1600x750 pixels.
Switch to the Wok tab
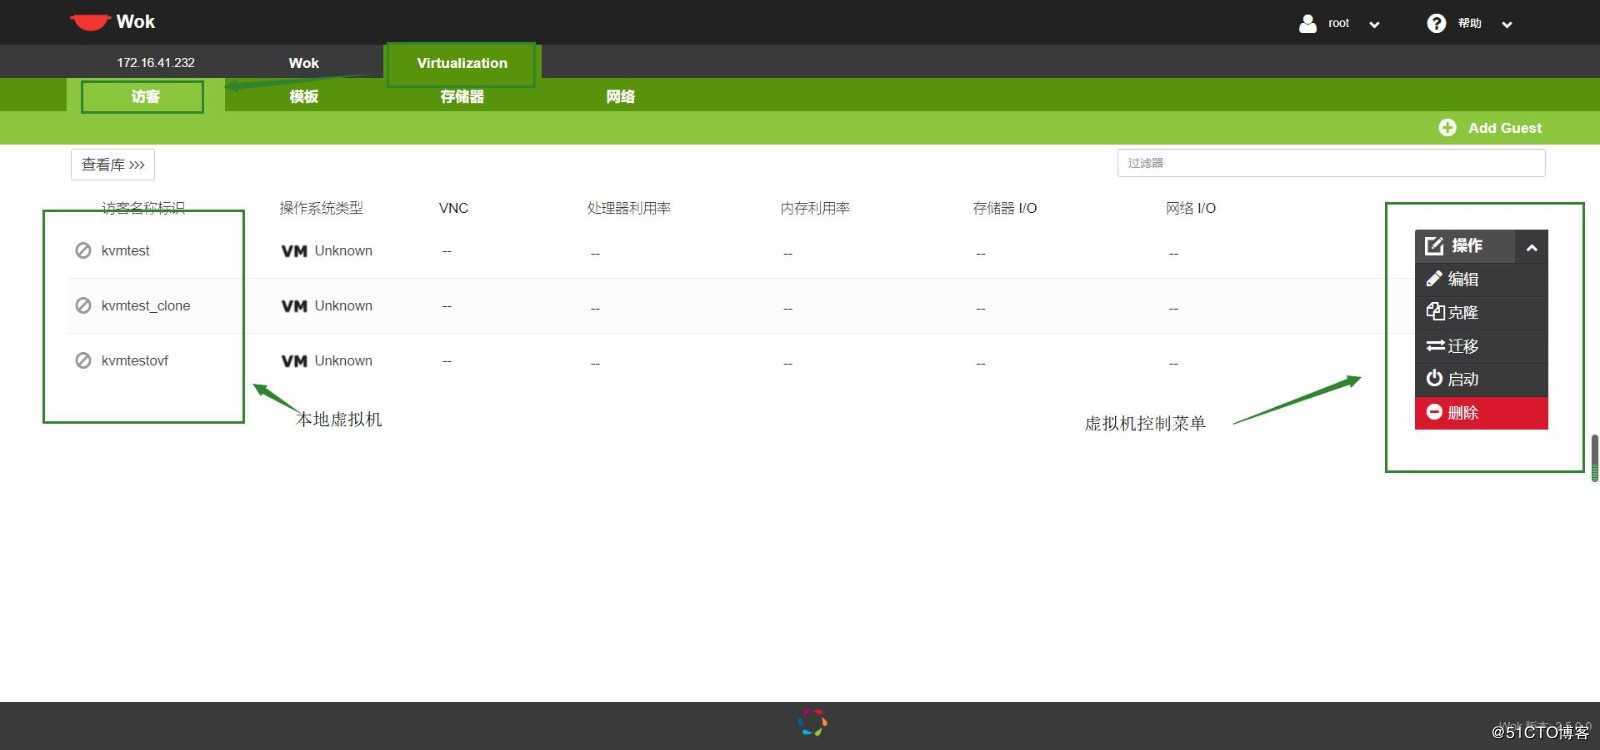click(304, 62)
